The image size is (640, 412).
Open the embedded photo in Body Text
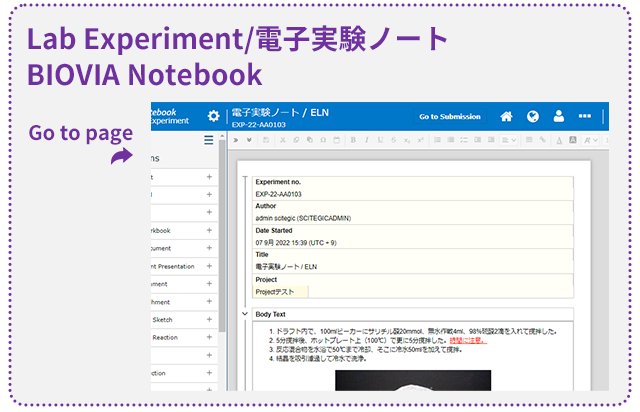click(413, 381)
